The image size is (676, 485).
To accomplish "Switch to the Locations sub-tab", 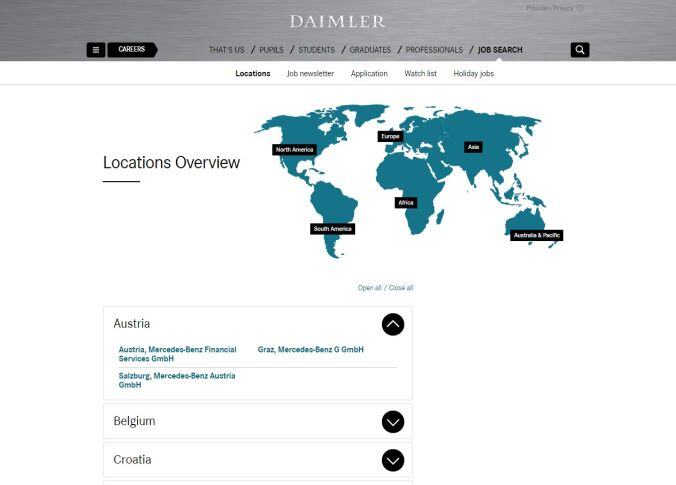I will (x=253, y=74).
